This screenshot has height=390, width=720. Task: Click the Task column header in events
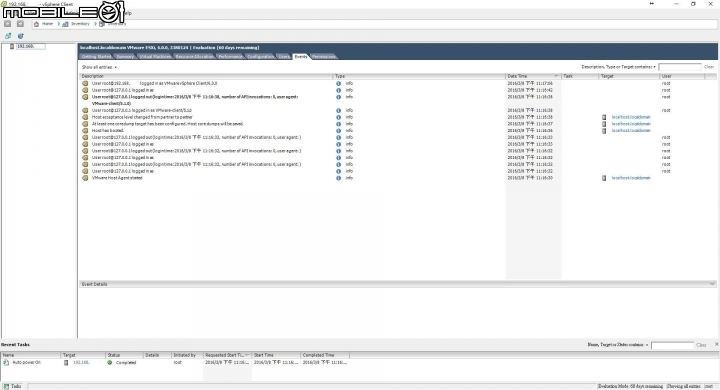pyautogui.click(x=580, y=76)
